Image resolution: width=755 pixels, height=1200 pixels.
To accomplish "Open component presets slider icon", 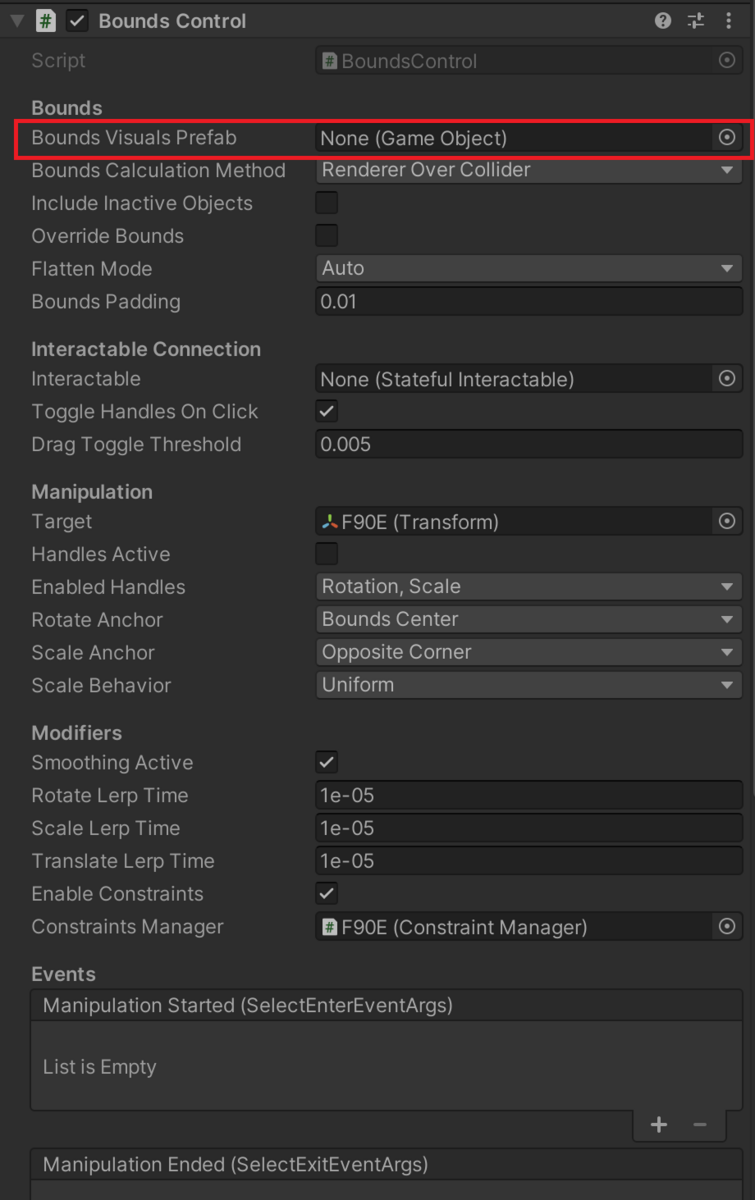I will [x=696, y=20].
